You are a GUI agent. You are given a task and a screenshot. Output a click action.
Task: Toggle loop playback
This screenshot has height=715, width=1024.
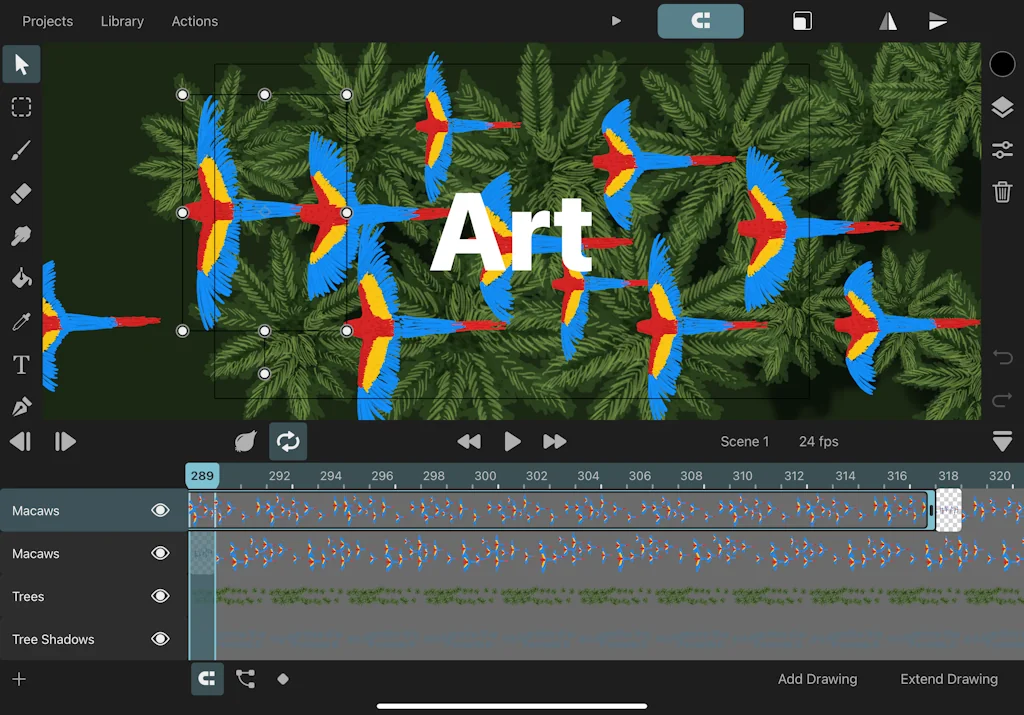pos(288,441)
